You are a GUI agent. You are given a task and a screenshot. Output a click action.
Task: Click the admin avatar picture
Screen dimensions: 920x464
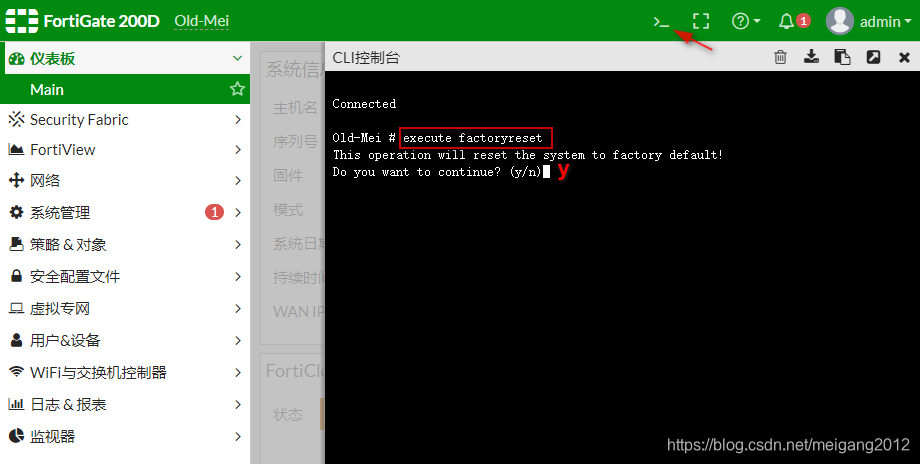coord(840,21)
